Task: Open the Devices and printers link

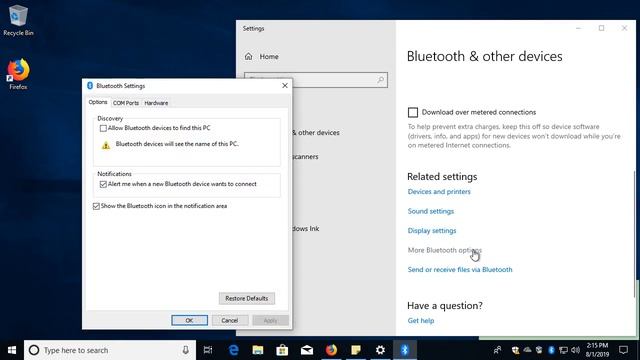Action: point(439,191)
